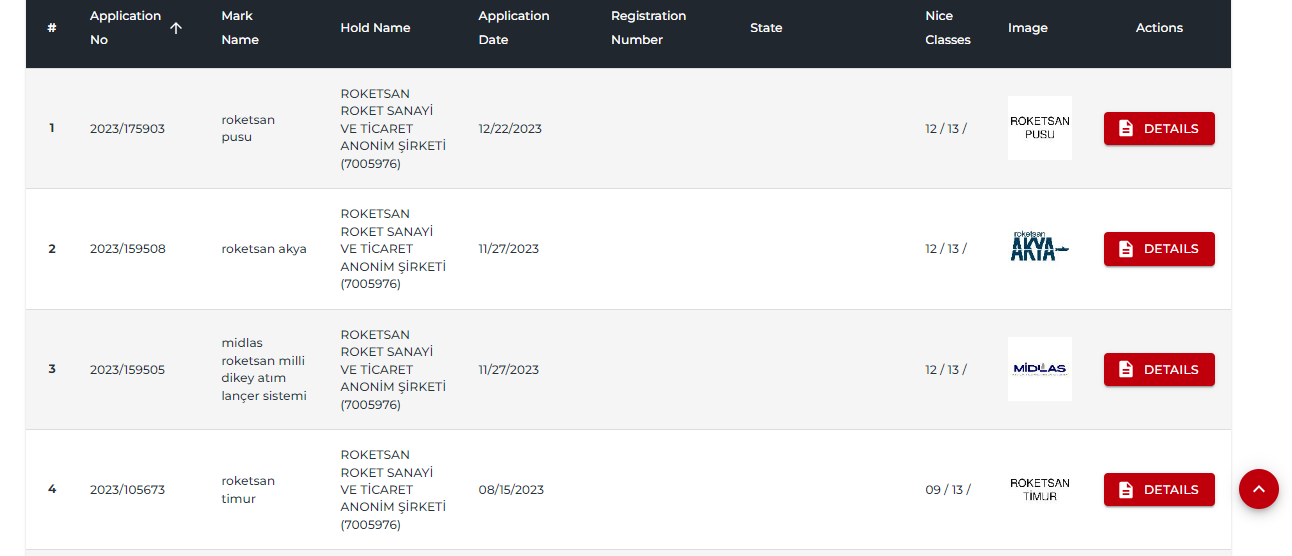Image resolution: width=1292 pixels, height=556 pixels.
Task: Sort table by Application No header
Action: point(125,28)
